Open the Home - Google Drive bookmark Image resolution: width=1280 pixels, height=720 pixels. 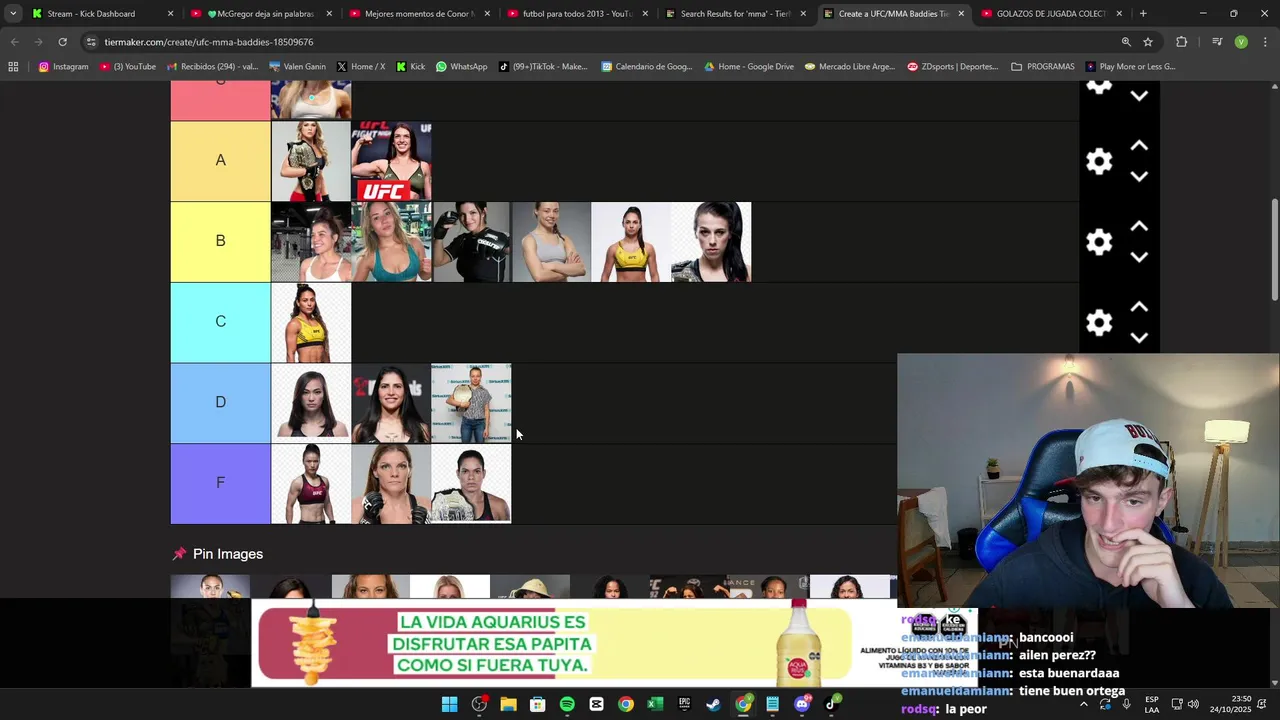pos(749,67)
